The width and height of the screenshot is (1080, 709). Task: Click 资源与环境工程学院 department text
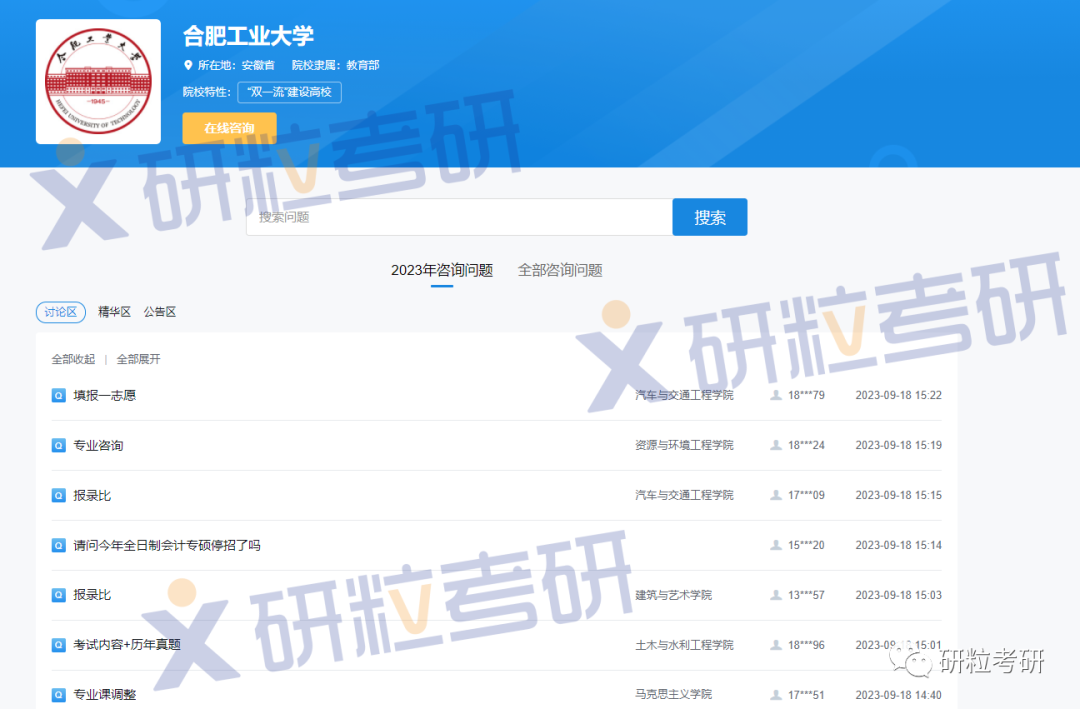[x=684, y=446]
